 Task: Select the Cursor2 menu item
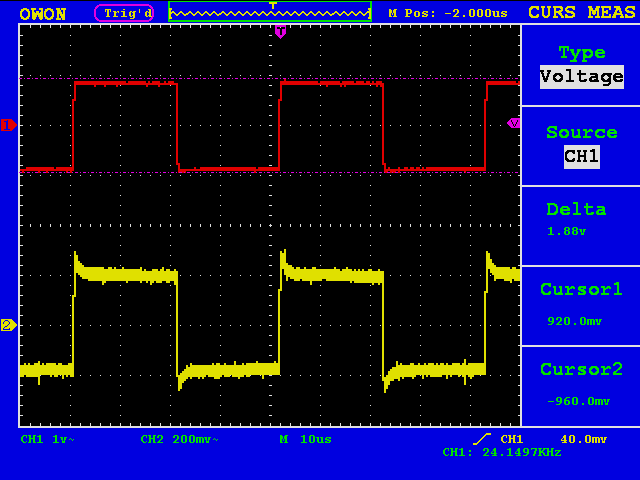[581, 386]
